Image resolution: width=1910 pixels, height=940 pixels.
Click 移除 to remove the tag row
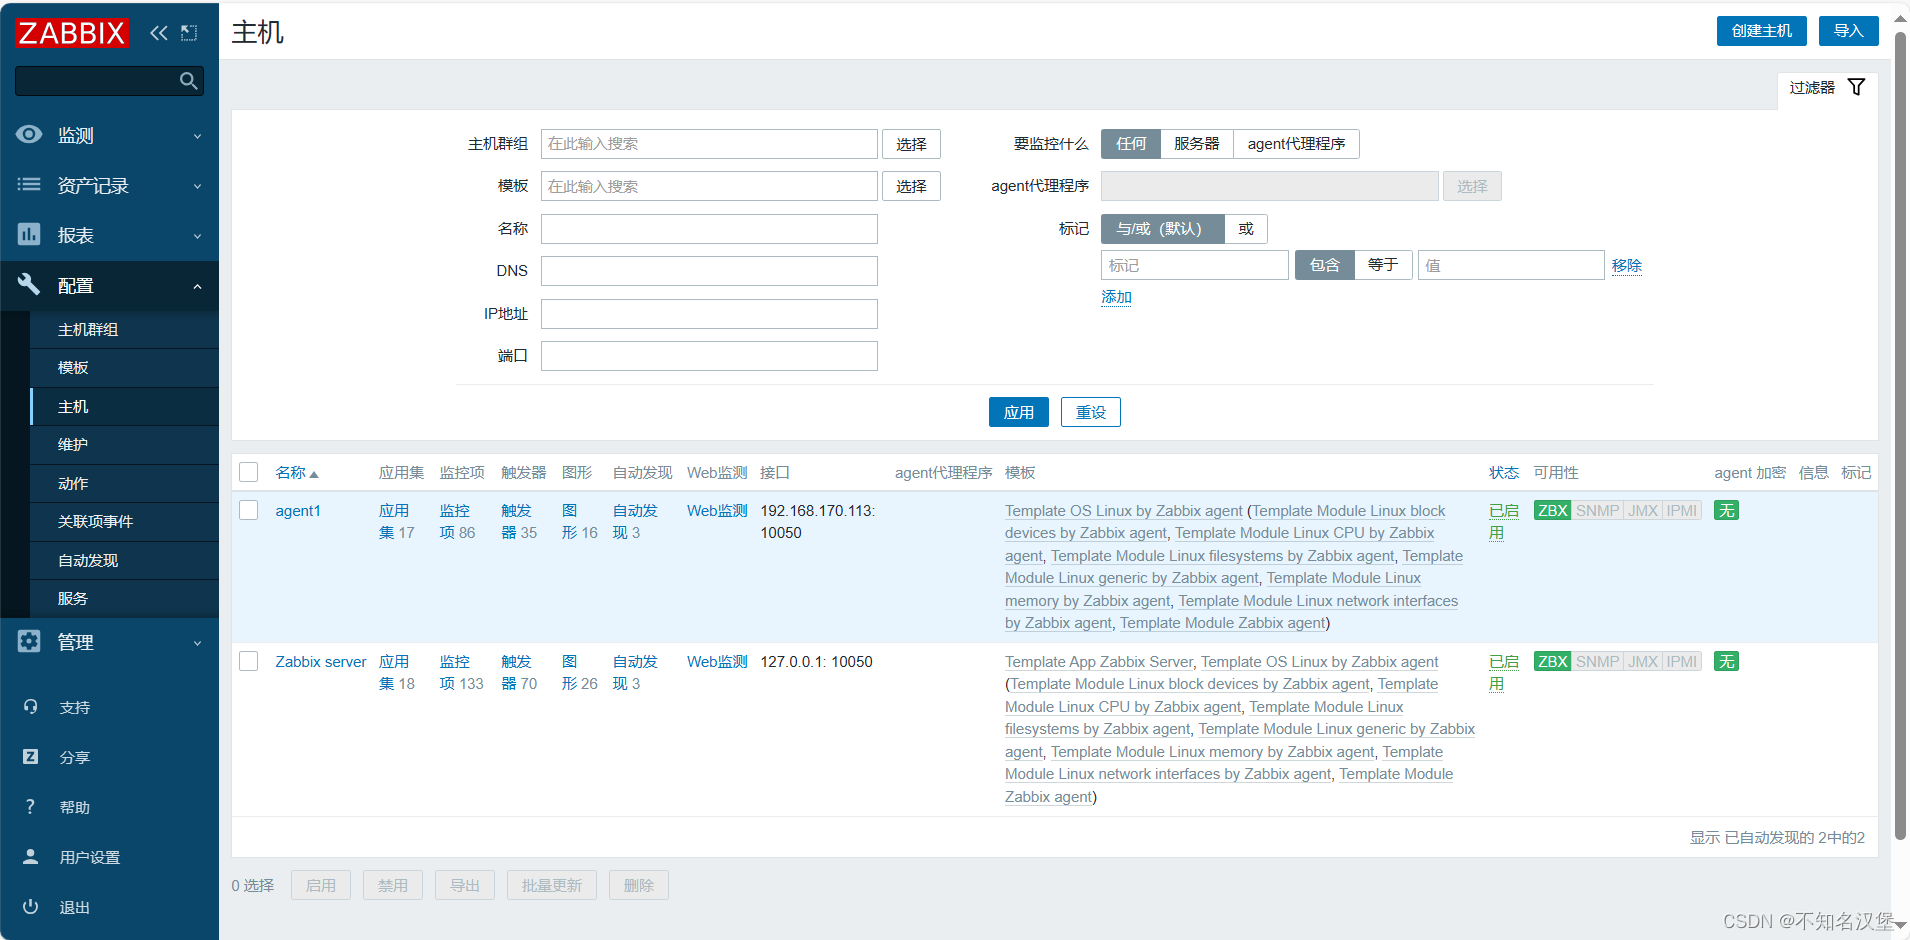(1626, 265)
